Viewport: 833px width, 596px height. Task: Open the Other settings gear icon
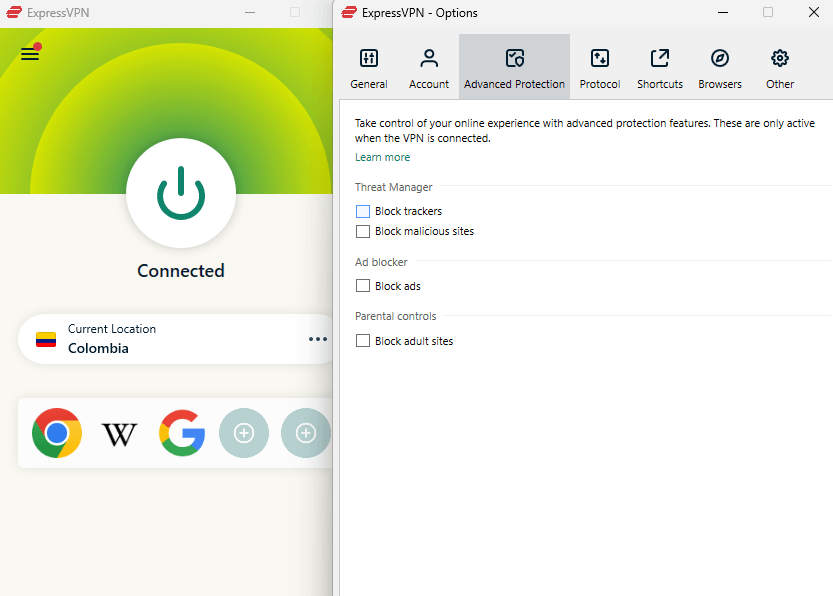tap(779, 58)
